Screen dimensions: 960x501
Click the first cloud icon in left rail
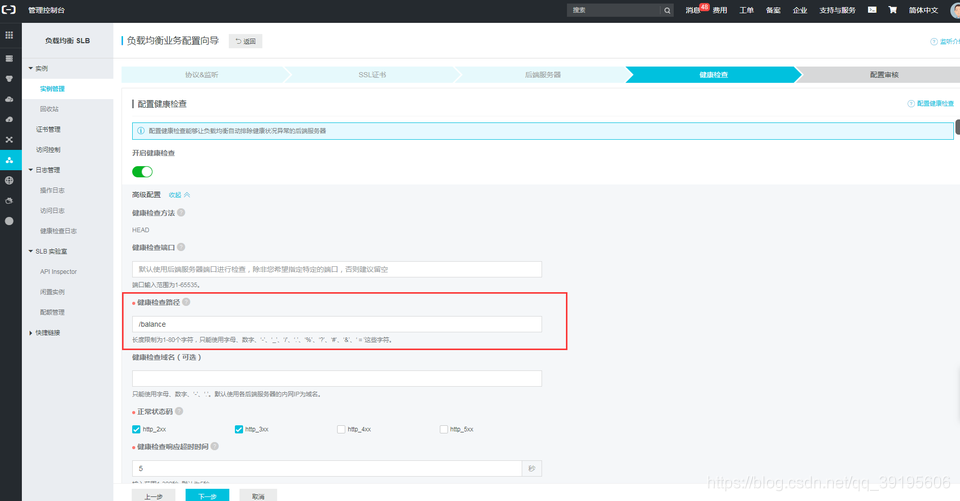tap(9, 99)
